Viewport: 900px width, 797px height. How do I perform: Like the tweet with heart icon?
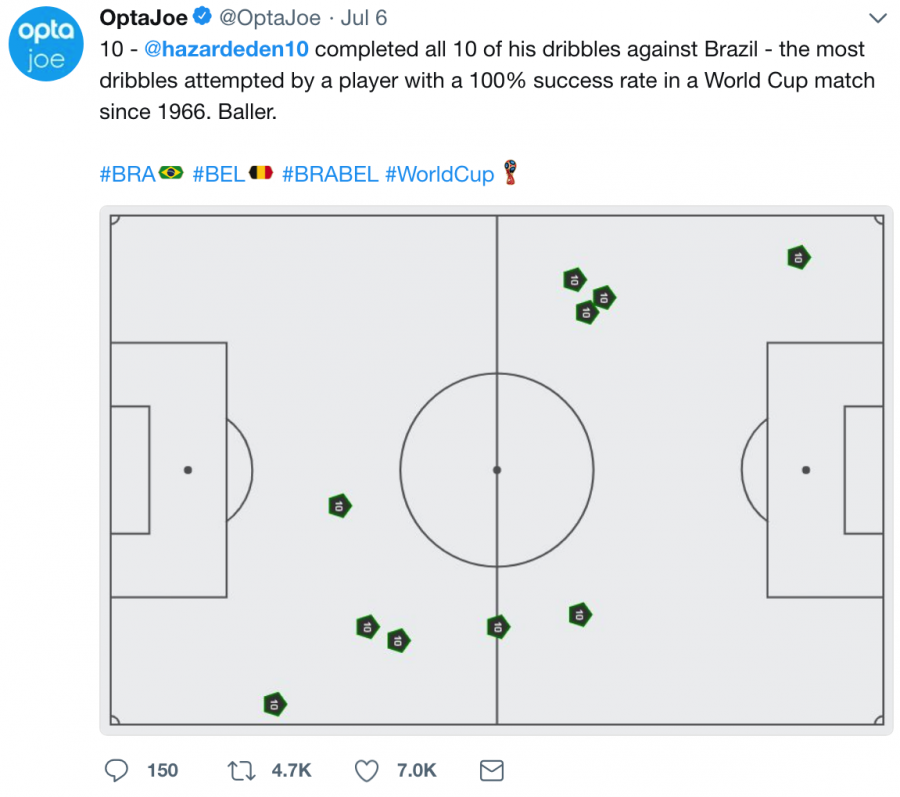(367, 769)
